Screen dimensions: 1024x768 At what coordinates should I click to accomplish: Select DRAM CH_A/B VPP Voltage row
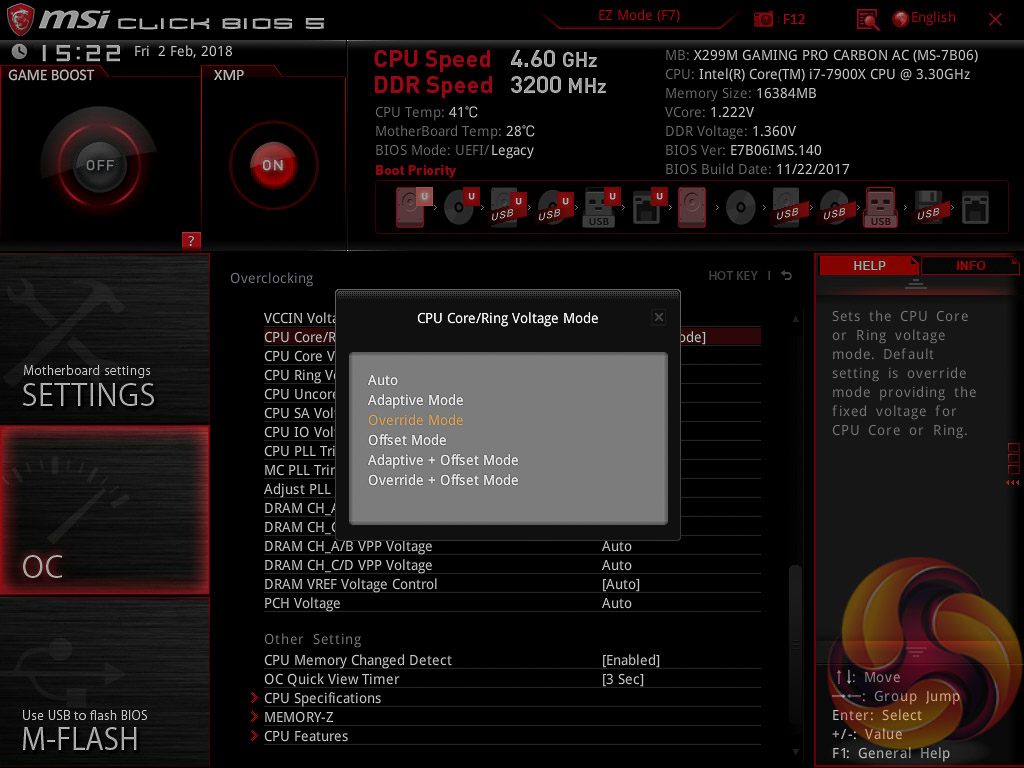coord(512,546)
